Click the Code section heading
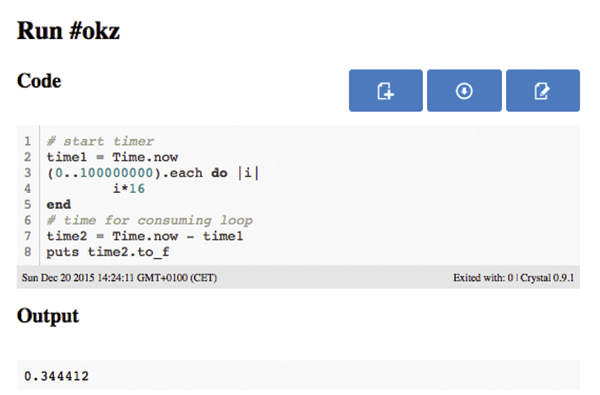 39,81
